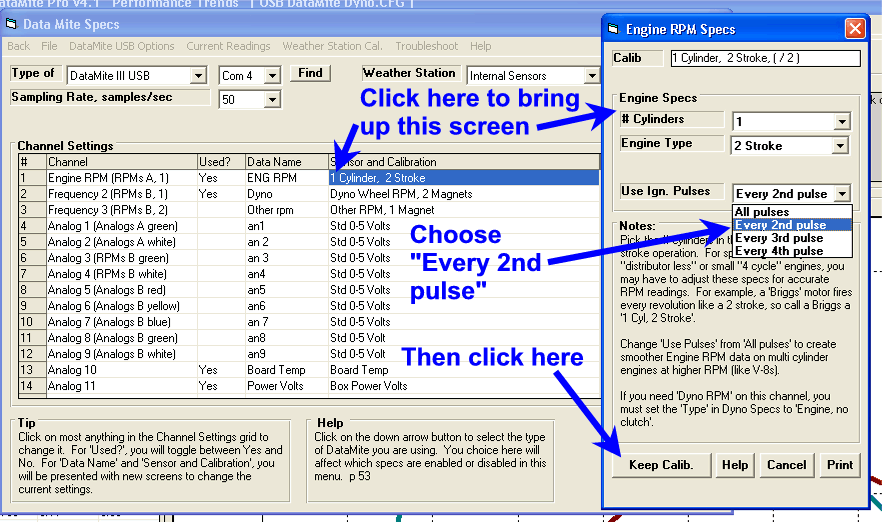882x522 pixels.
Task: Select Every 4th pulse option
Action: point(793,251)
